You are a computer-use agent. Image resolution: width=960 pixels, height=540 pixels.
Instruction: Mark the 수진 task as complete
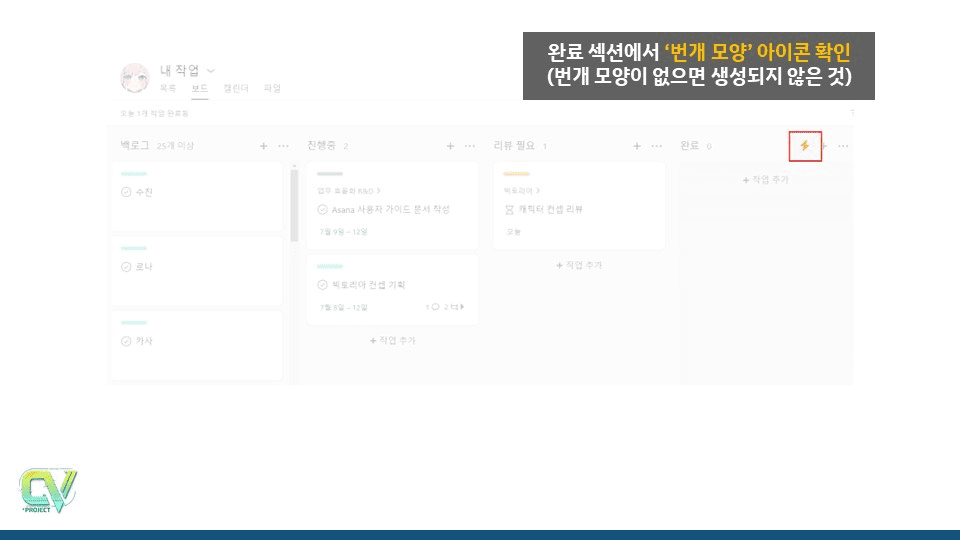[126, 192]
